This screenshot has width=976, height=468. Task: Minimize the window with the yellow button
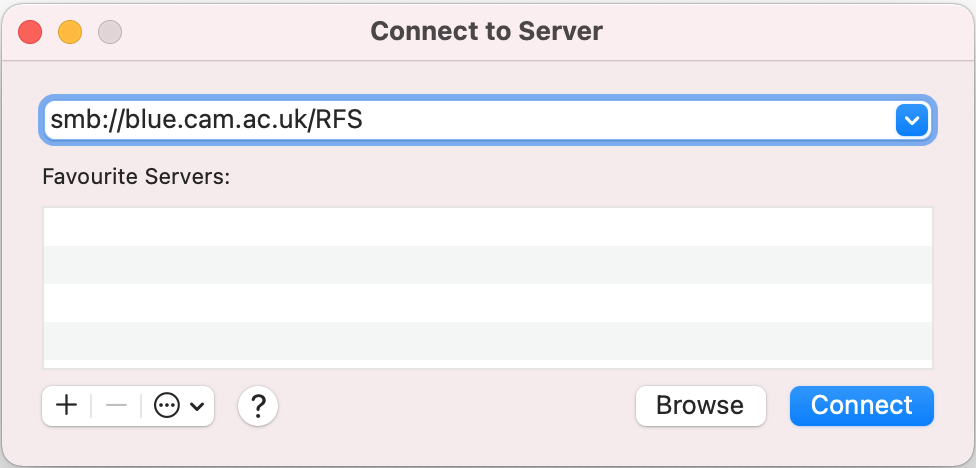[x=70, y=31]
